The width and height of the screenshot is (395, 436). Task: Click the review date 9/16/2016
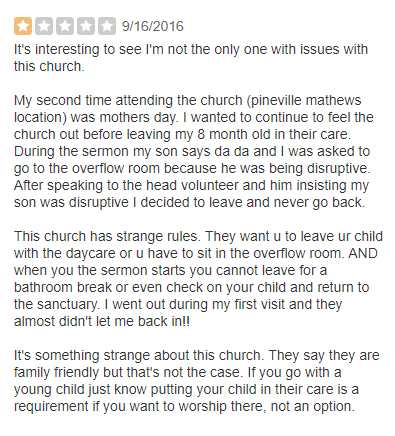click(153, 26)
